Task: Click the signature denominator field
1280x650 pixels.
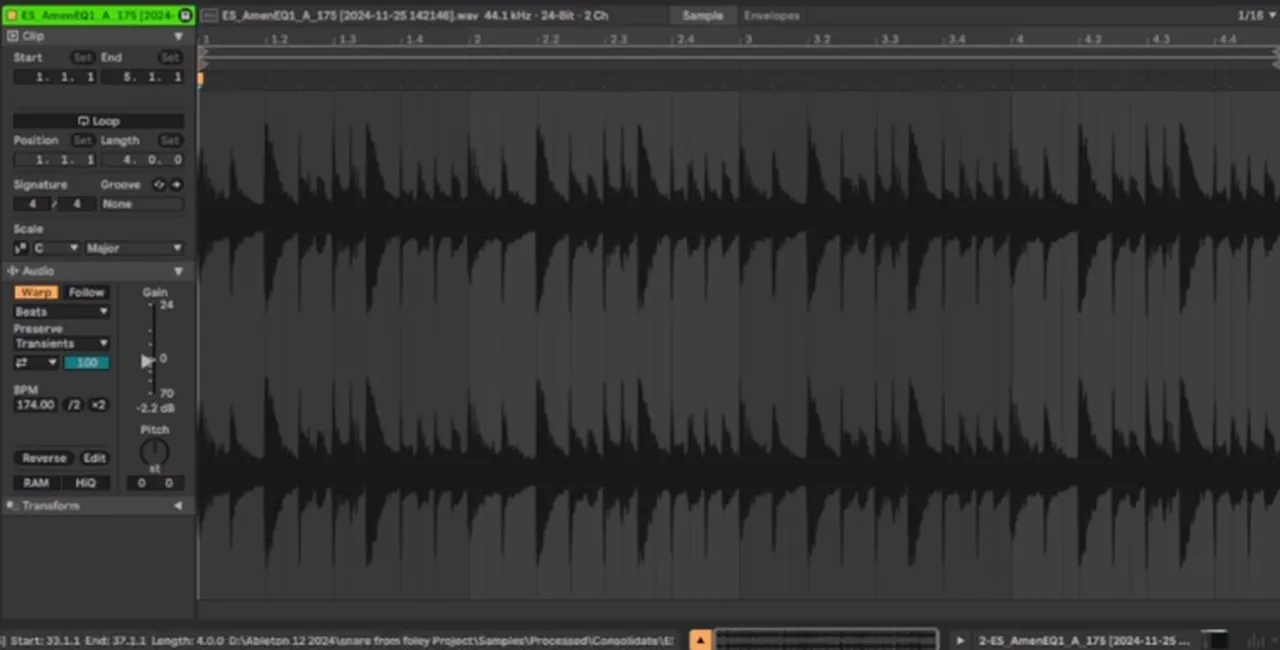Action: click(x=78, y=204)
